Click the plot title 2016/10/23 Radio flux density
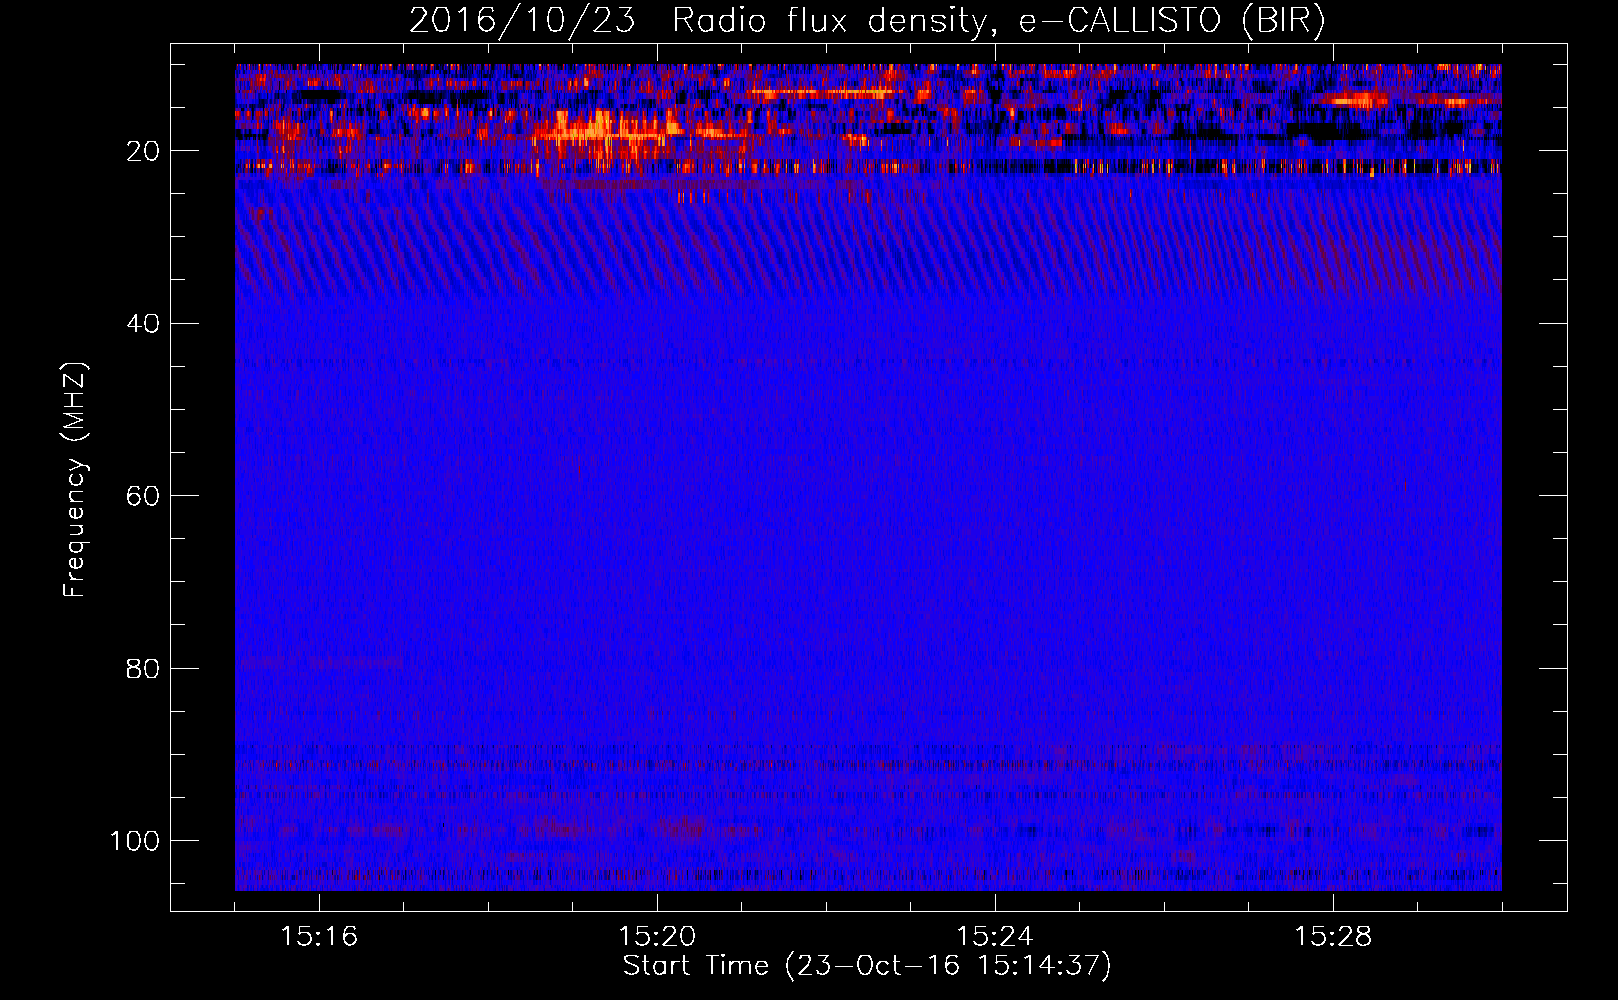This screenshot has height=1000, width=1618. point(867,21)
